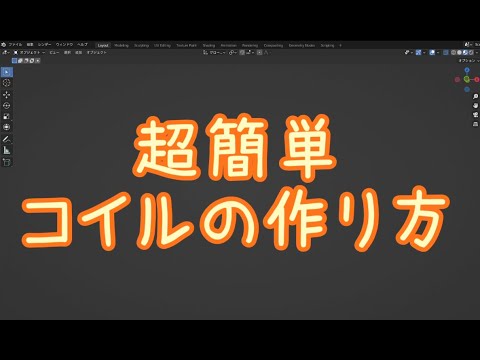This screenshot has height=360, width=480.
Task: Open the scene selector icon
Action: [x=469, y=44]
